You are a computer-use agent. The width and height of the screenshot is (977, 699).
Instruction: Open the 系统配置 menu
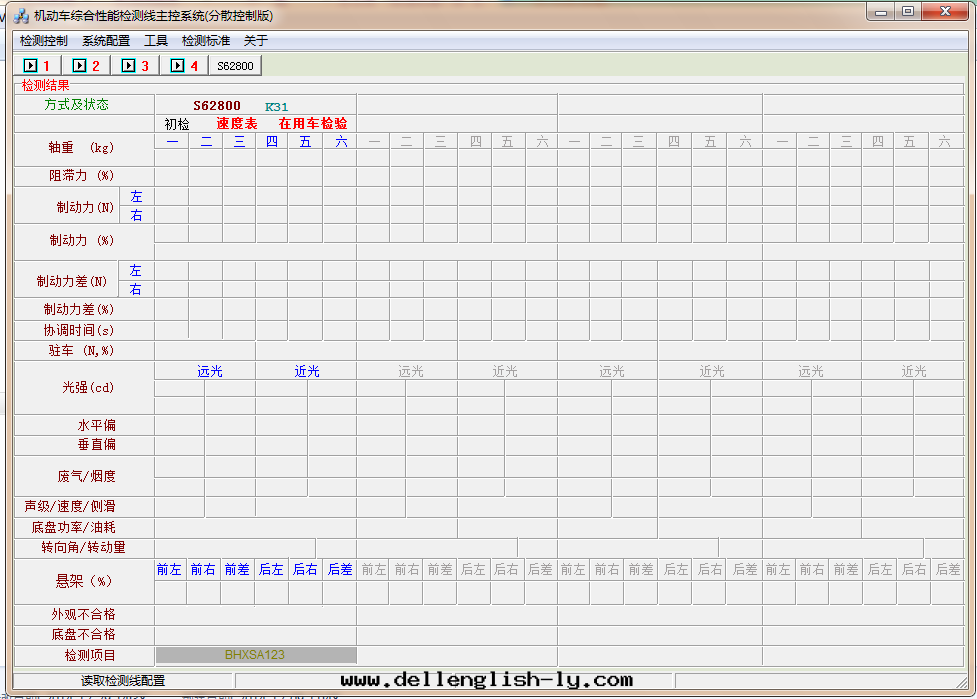(106, 41)
